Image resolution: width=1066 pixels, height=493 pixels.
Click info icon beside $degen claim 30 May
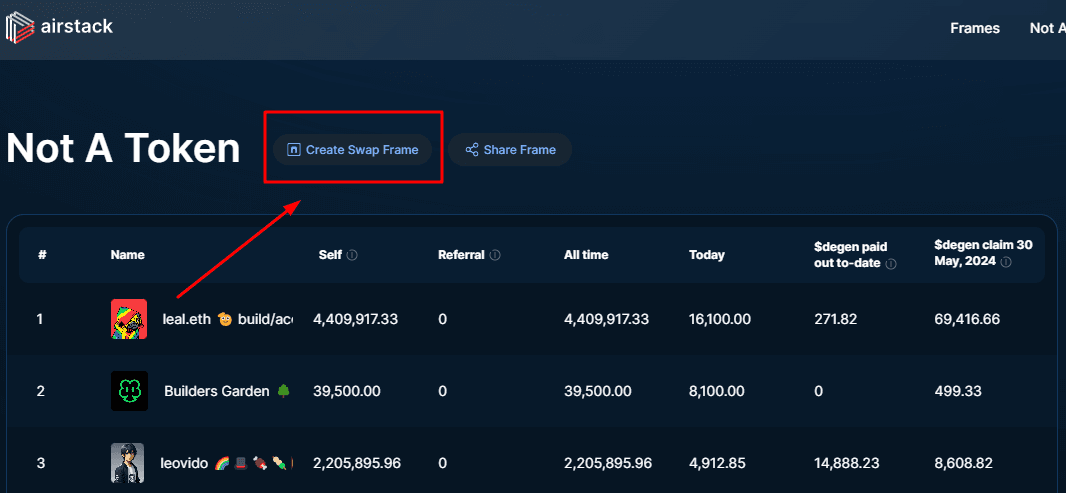(1006, 262)
